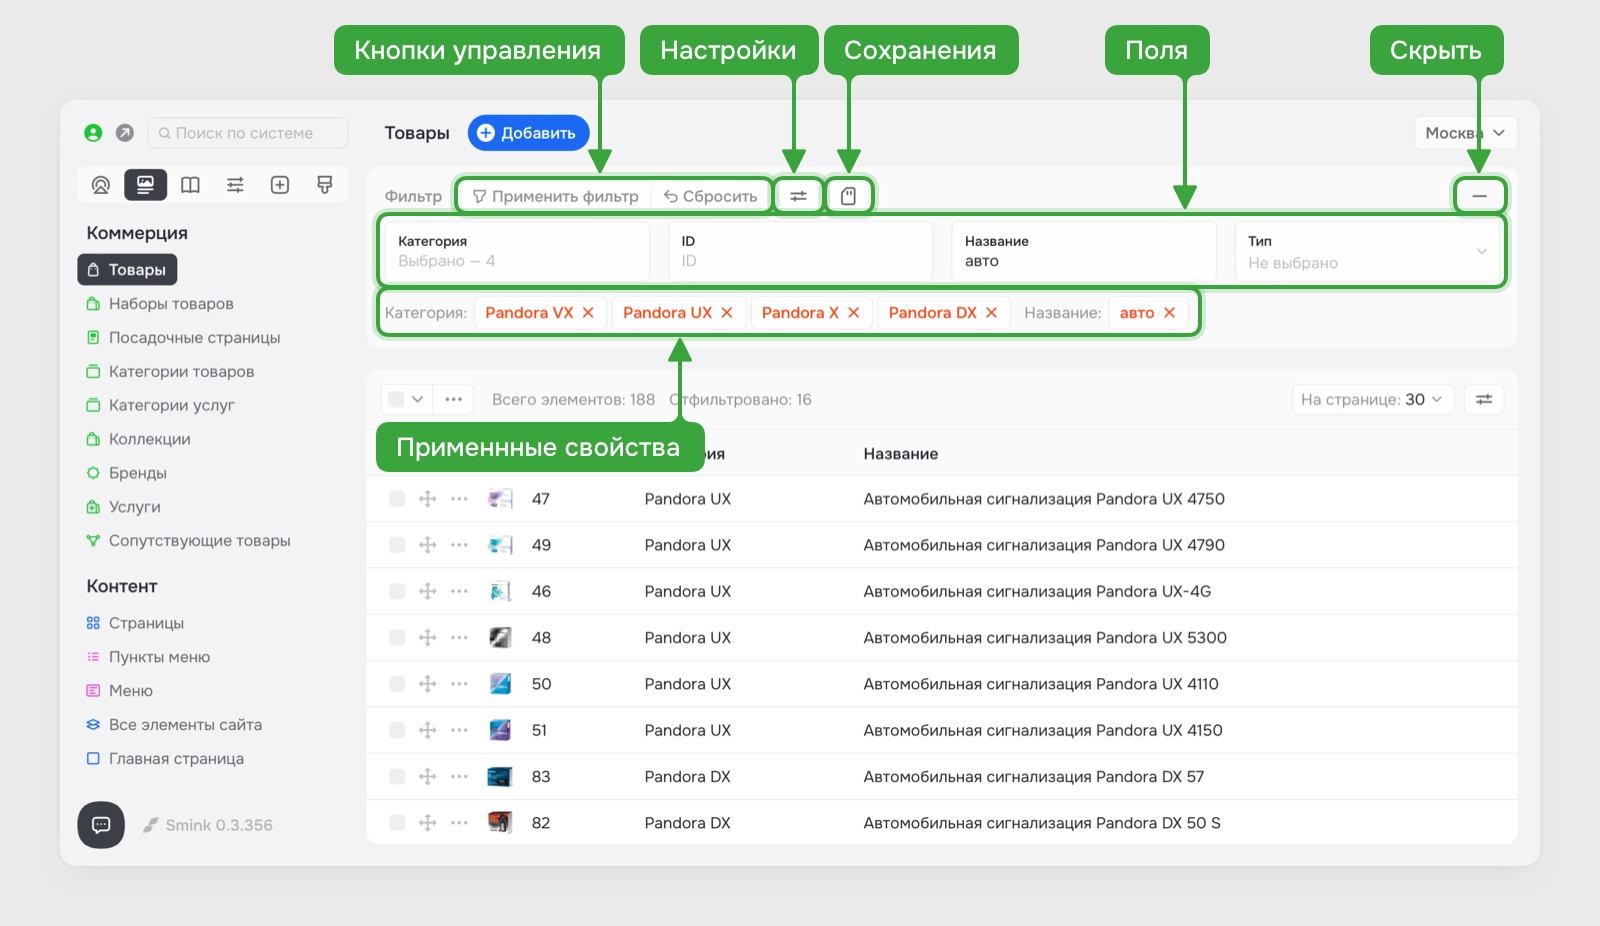Open filter settings sliders icon
Image resolution: width=1600 pixels, height=926 pixels.
tap(798, 196)
